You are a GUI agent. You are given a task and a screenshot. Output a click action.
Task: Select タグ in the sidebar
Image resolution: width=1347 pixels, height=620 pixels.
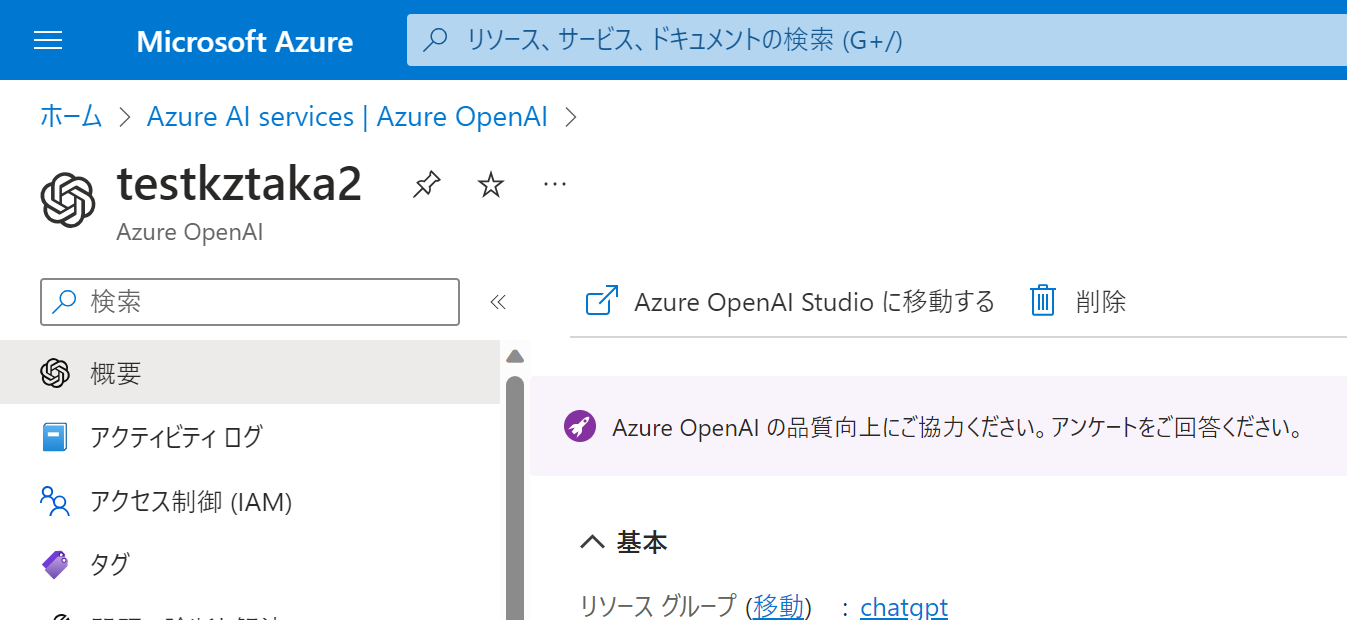click(x=110, y=564)
